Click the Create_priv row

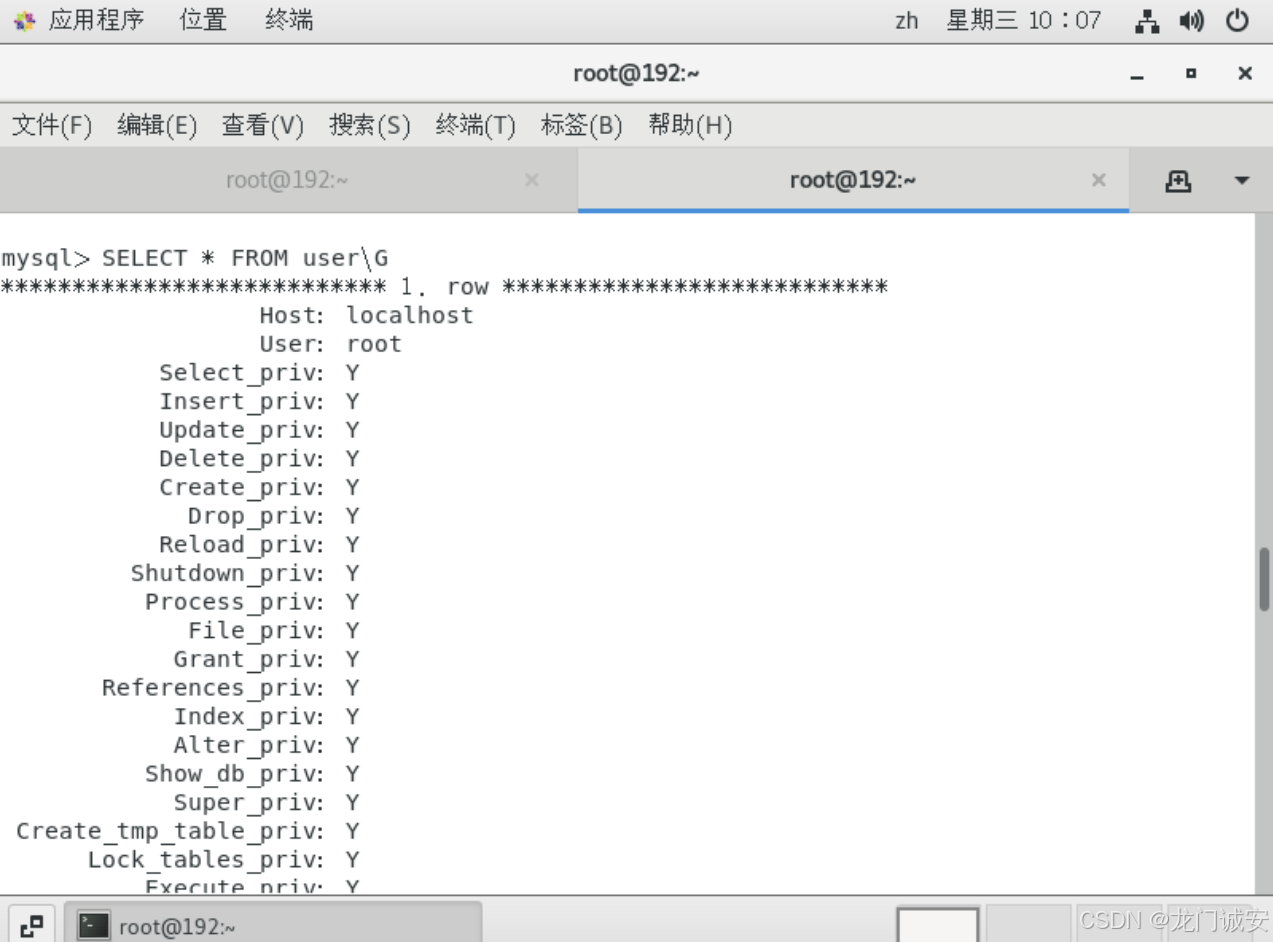[259, 487]
